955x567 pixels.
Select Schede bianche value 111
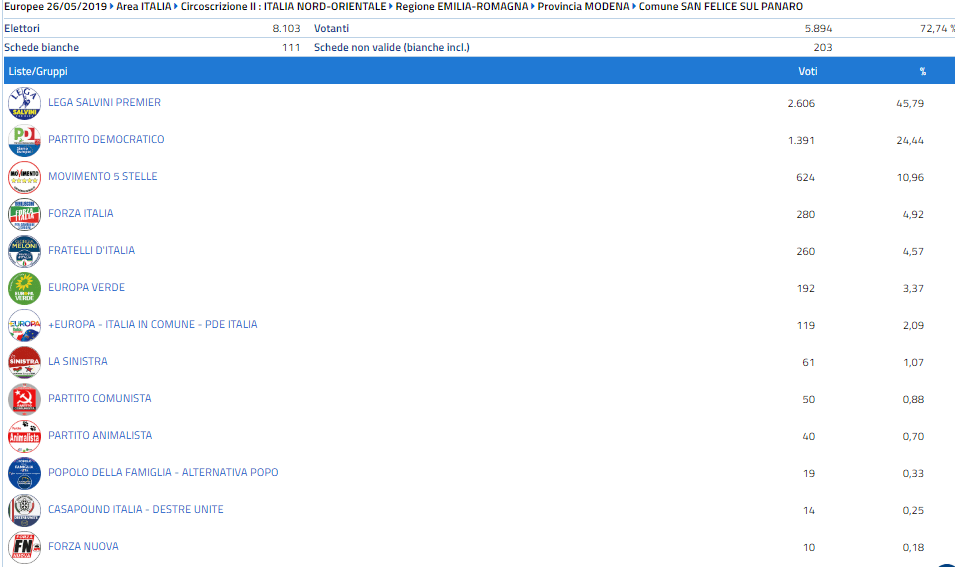[x=291, y=48]
